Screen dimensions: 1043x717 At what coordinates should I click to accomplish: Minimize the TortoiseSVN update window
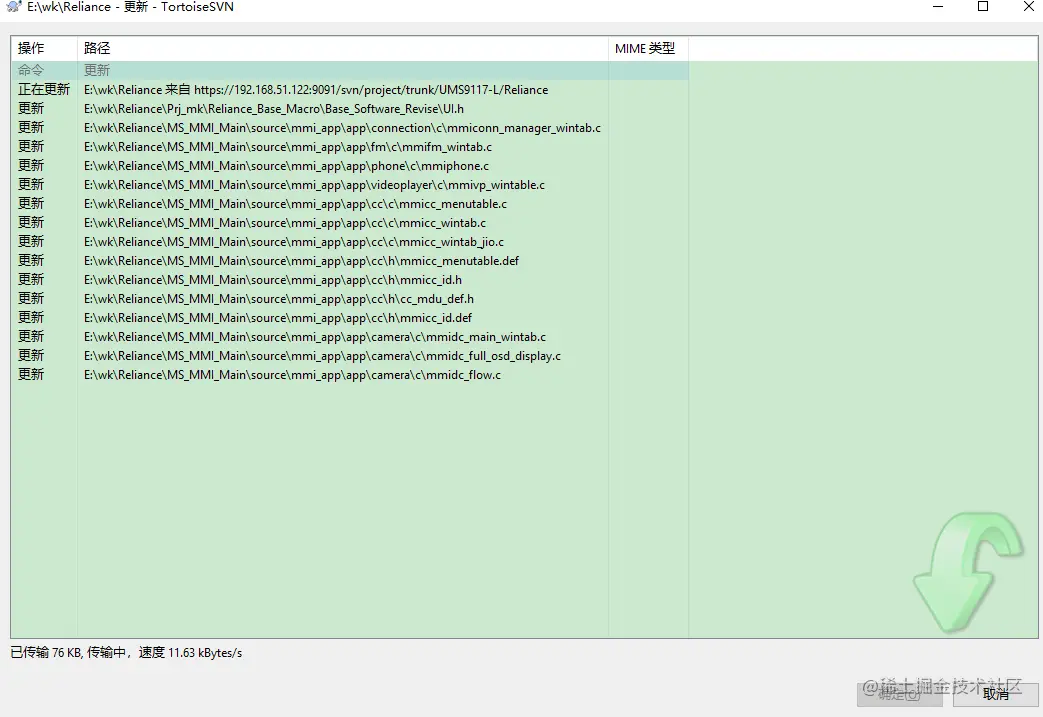click(x=938, y=7)
